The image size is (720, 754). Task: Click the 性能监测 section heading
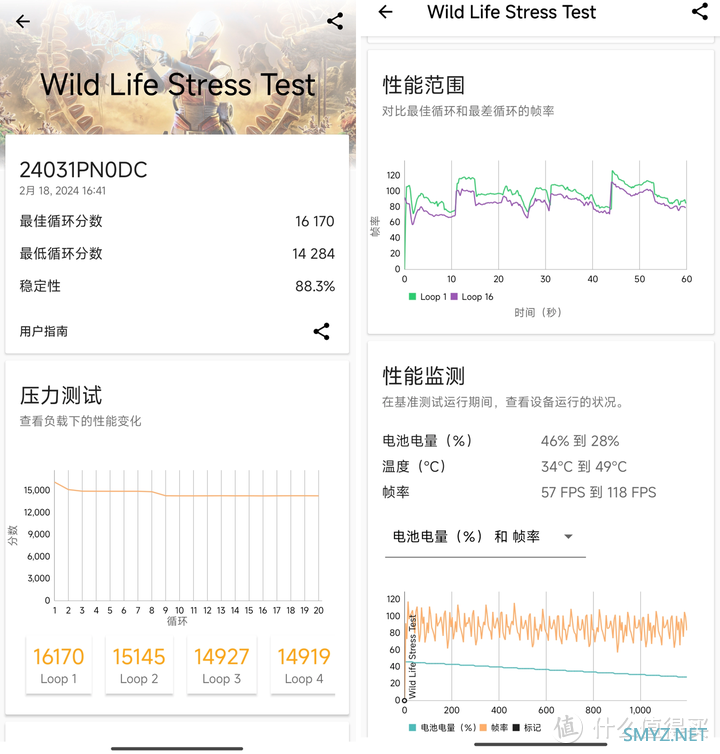click(424, 376)
